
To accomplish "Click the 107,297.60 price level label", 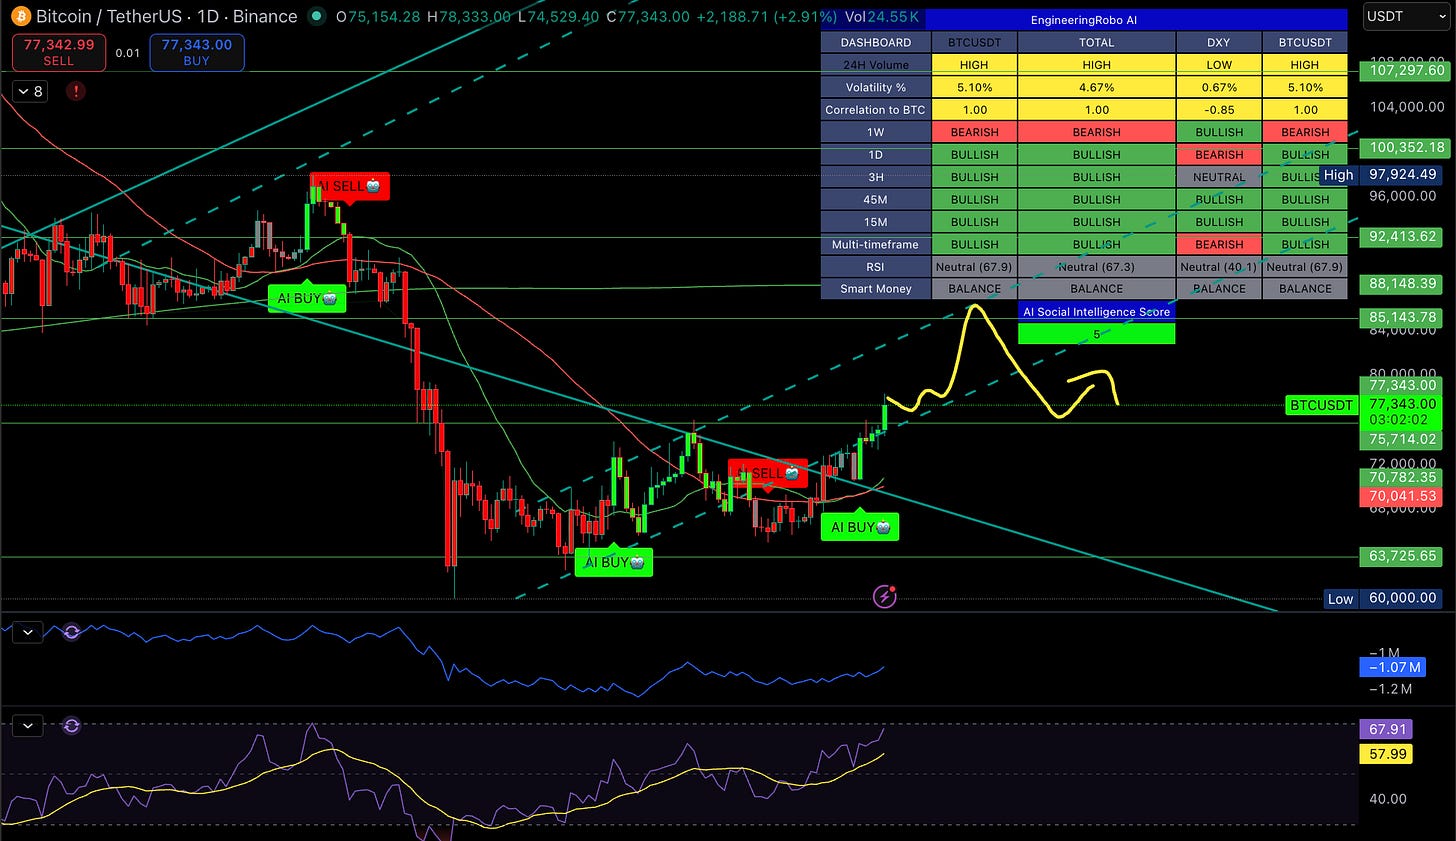I will pos(1406,71).
